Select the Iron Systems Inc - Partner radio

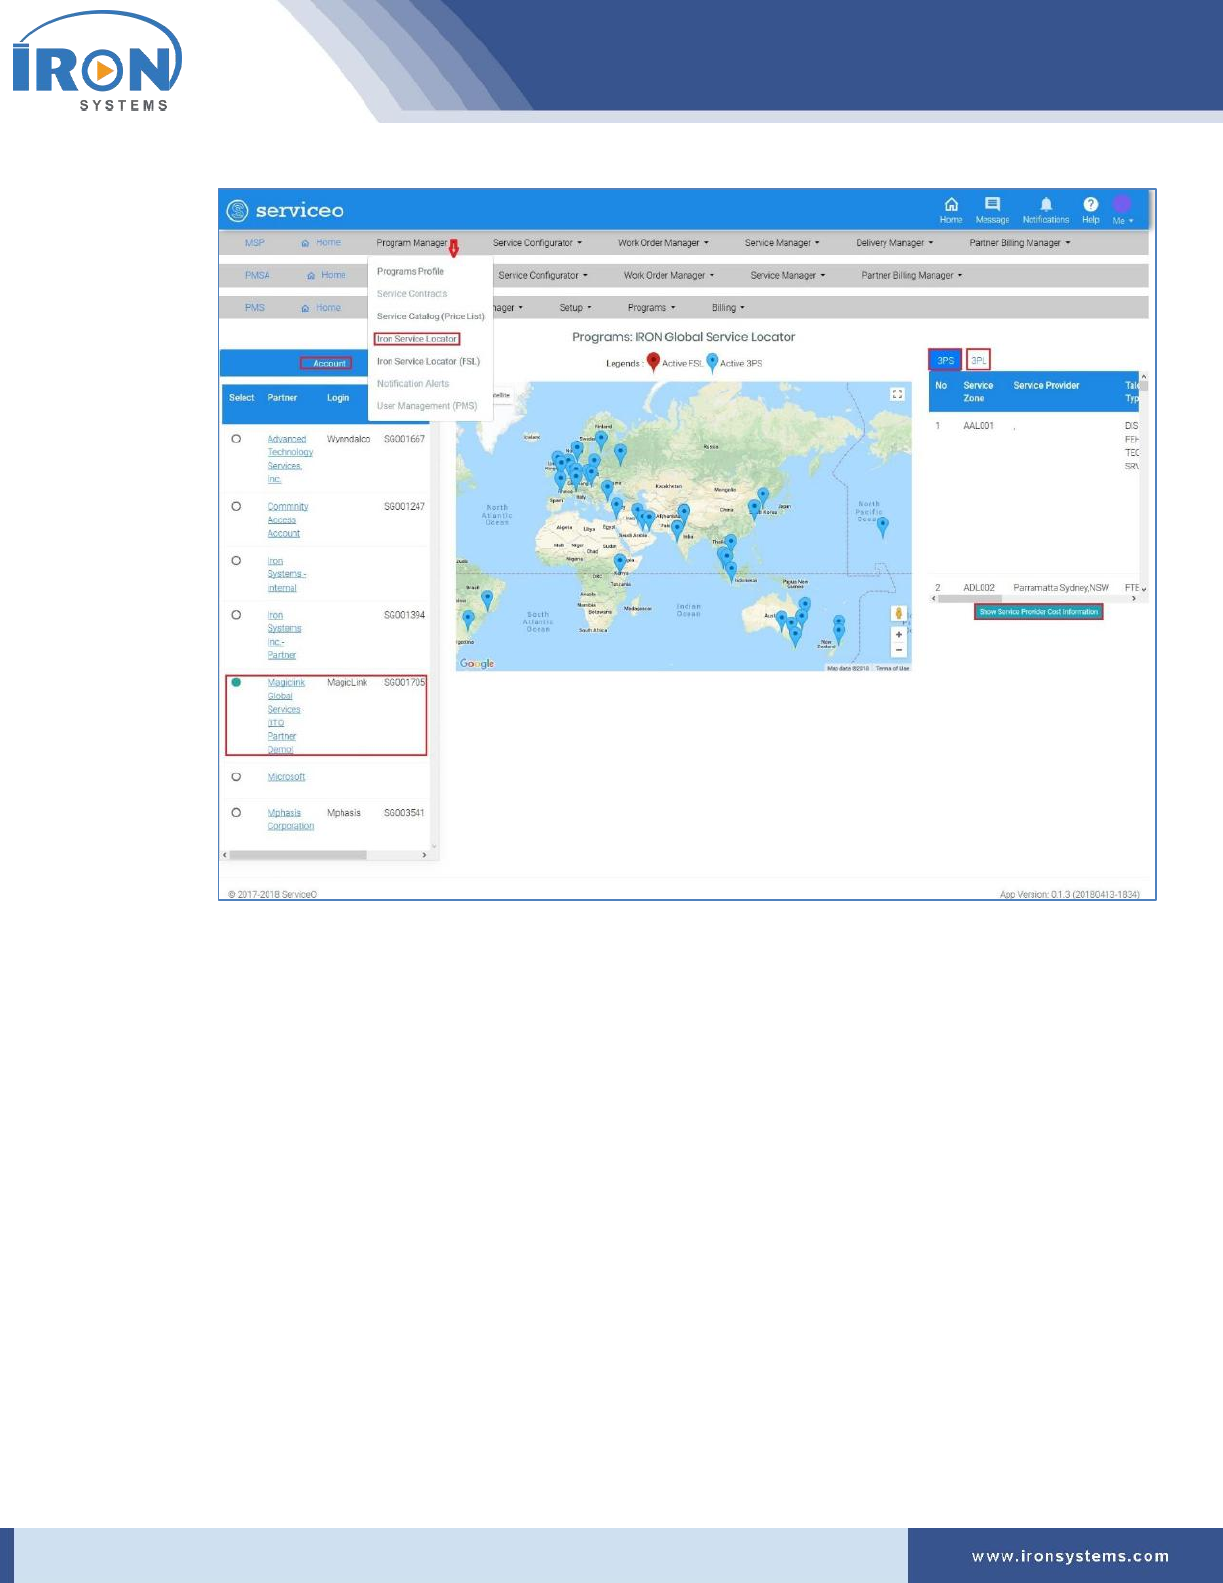point(236,615)
